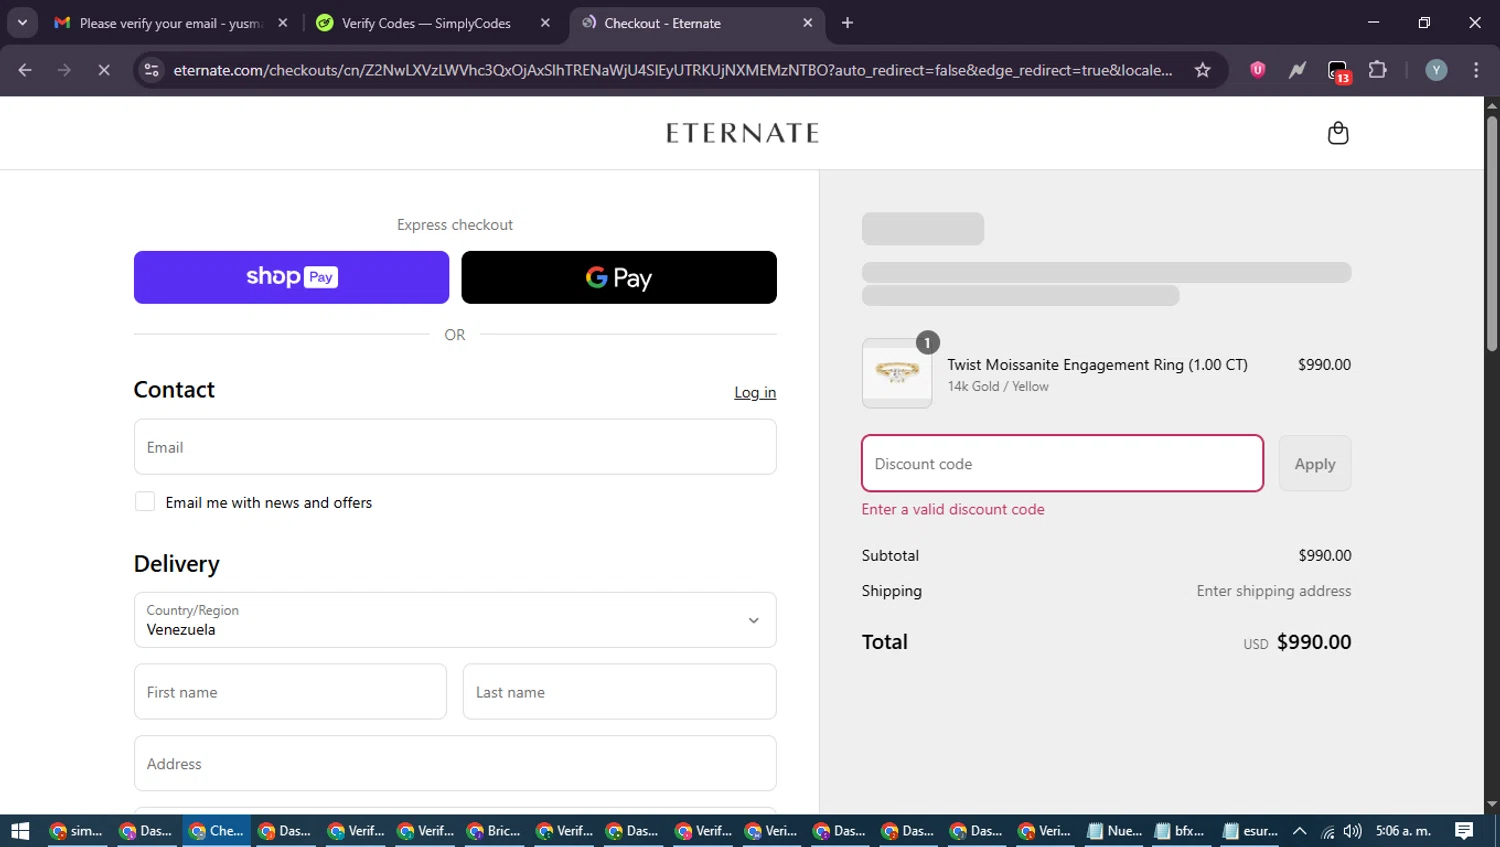Open the Bric... Chrome taskbar window
1500x847 pixels.
(494, 830)
